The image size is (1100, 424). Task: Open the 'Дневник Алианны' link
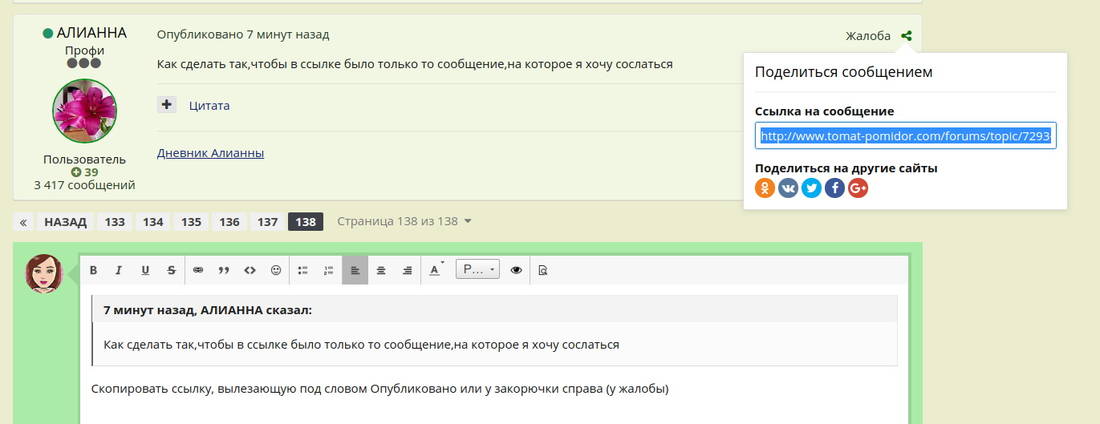(210, 153)
